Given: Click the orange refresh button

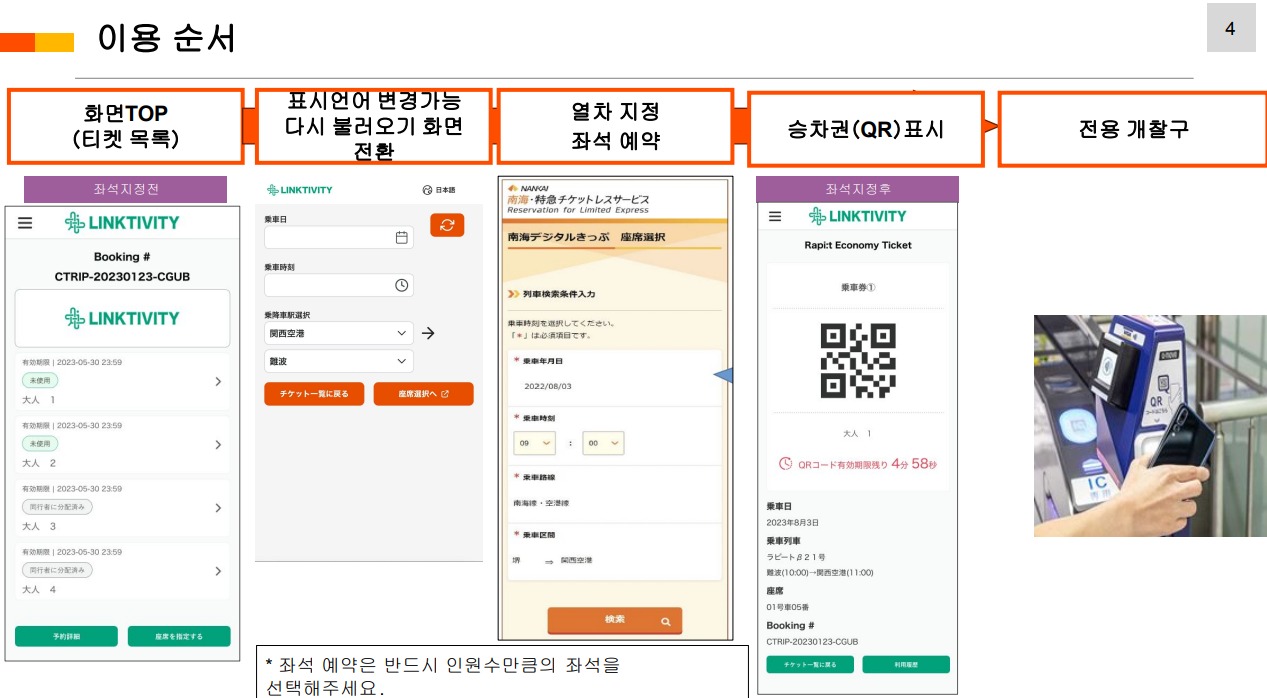Looking at the screenshot, I should point(447,225).
